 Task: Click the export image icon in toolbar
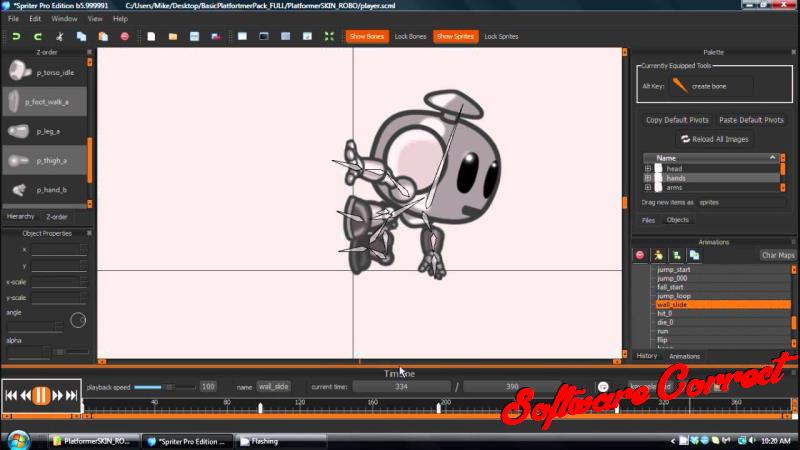coord(216,36)
